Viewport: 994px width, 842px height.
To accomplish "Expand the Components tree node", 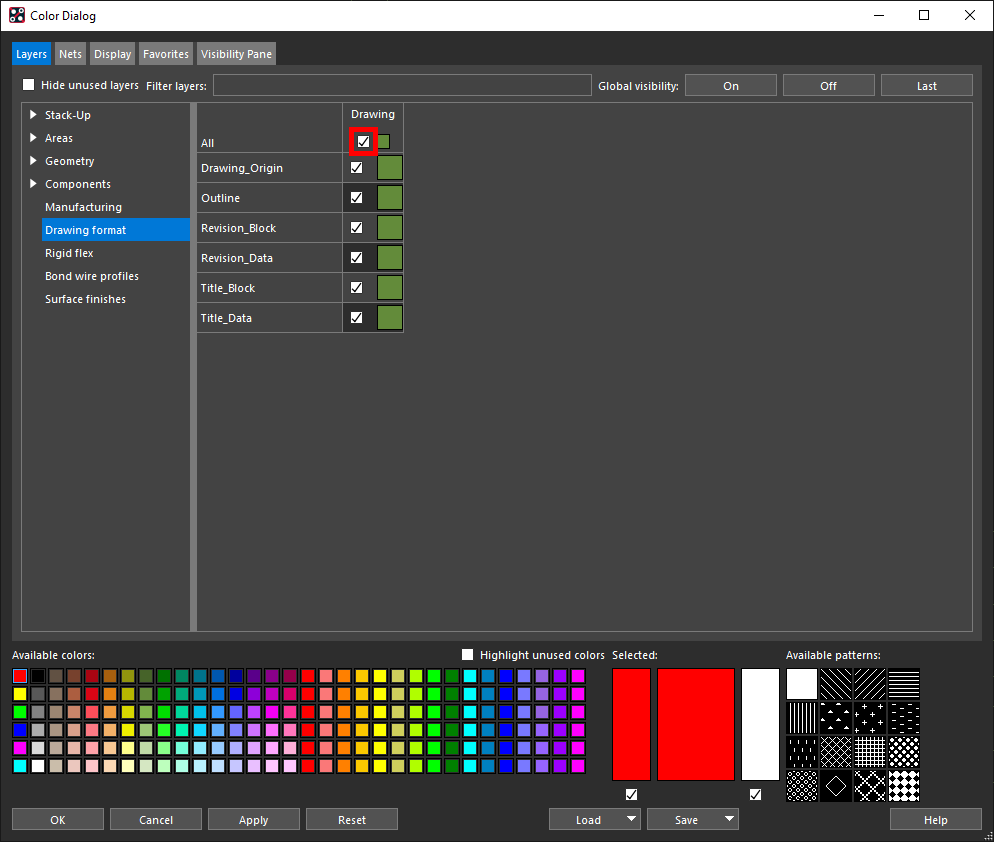I will pyautogui.click(x=34, y=184).
